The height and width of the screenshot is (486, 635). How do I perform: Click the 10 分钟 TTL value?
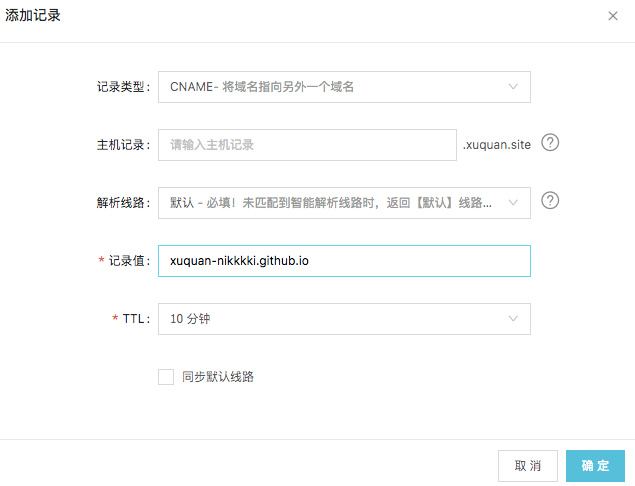click(x=191, y=319)
